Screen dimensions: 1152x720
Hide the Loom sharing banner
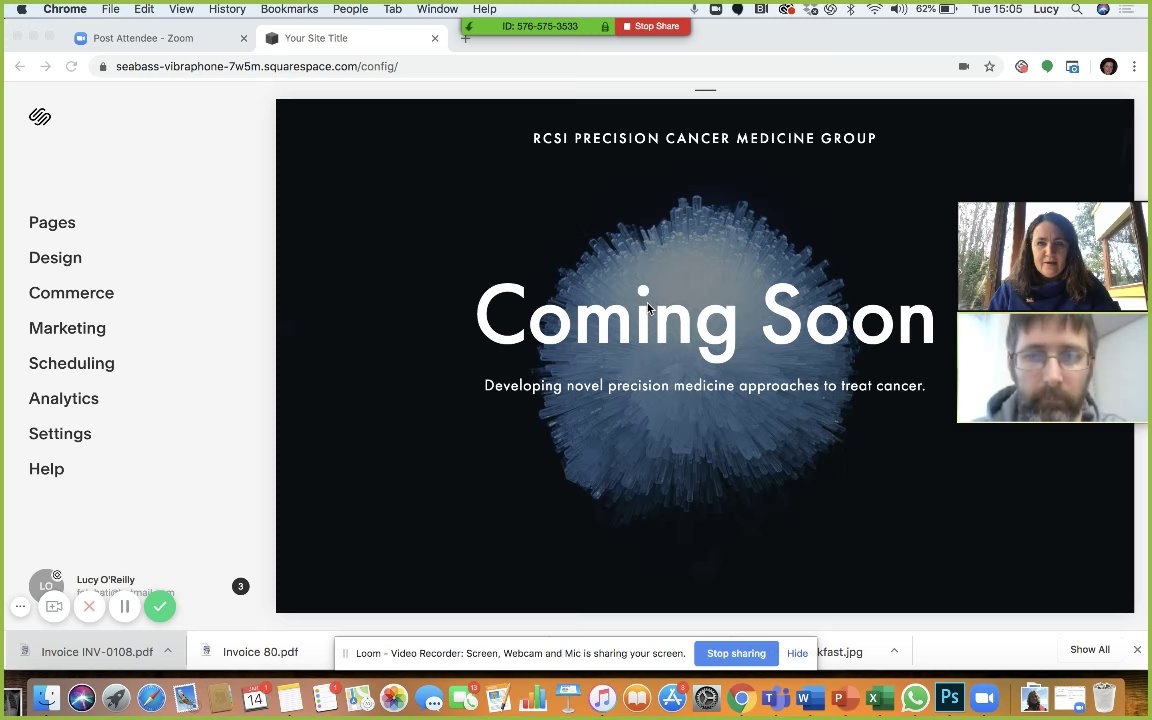797,653
